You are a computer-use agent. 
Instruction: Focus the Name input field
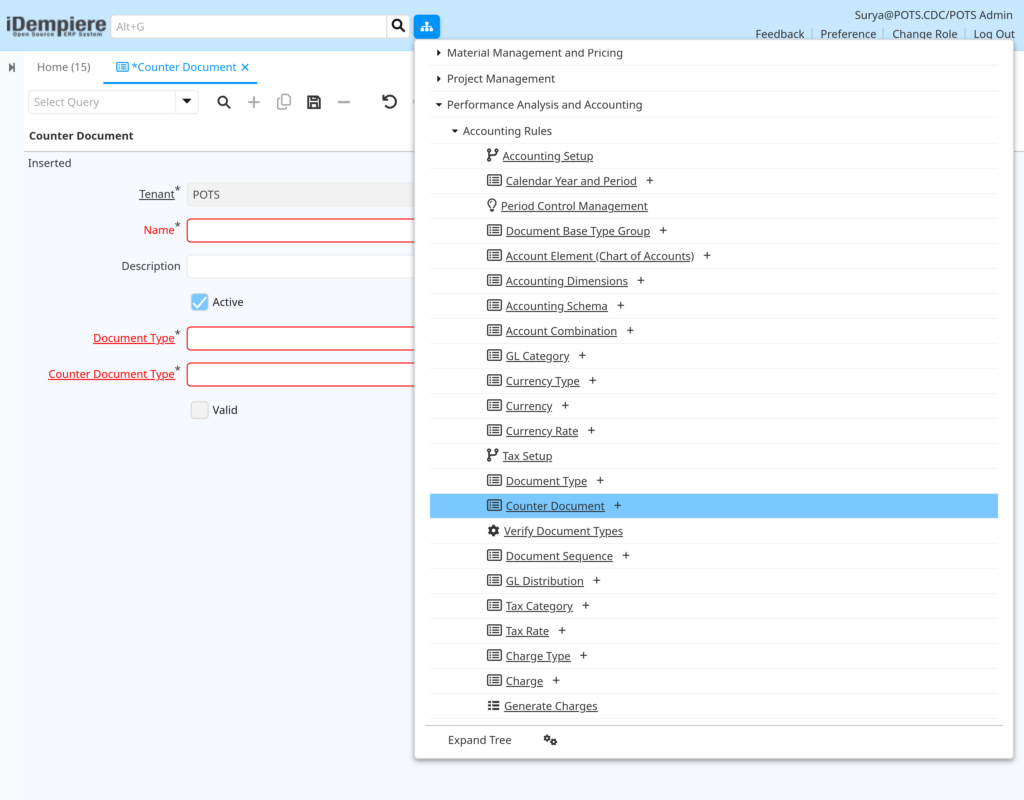[x=300, y=231]
